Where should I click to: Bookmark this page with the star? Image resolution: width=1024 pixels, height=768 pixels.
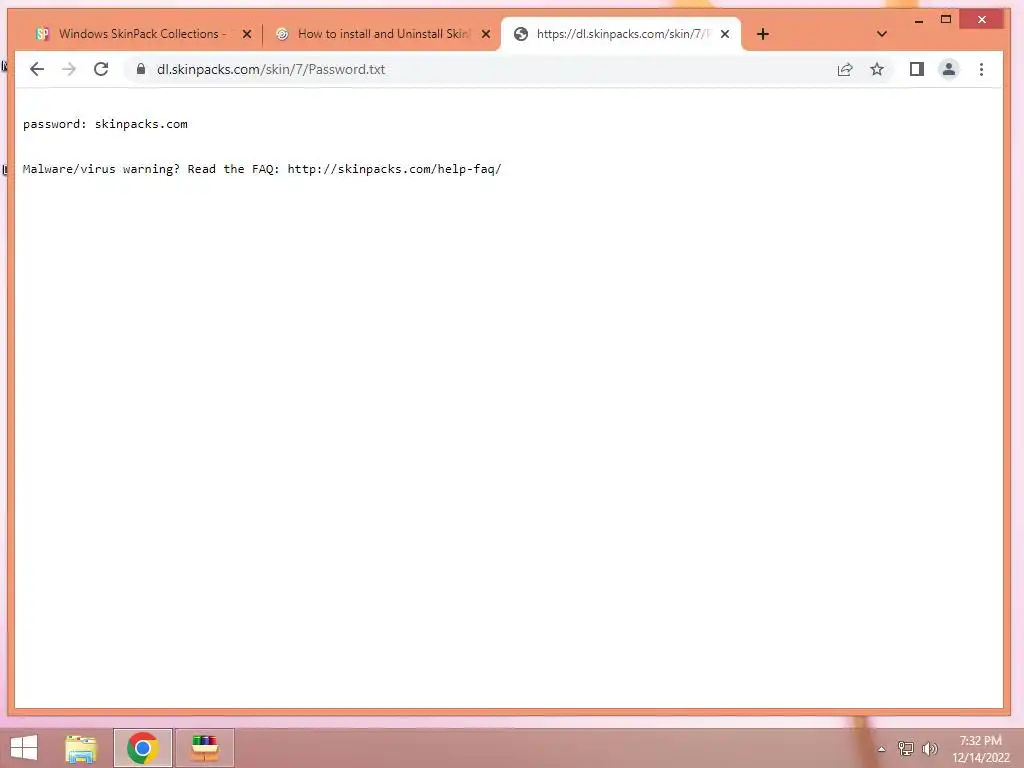(876, 69)
